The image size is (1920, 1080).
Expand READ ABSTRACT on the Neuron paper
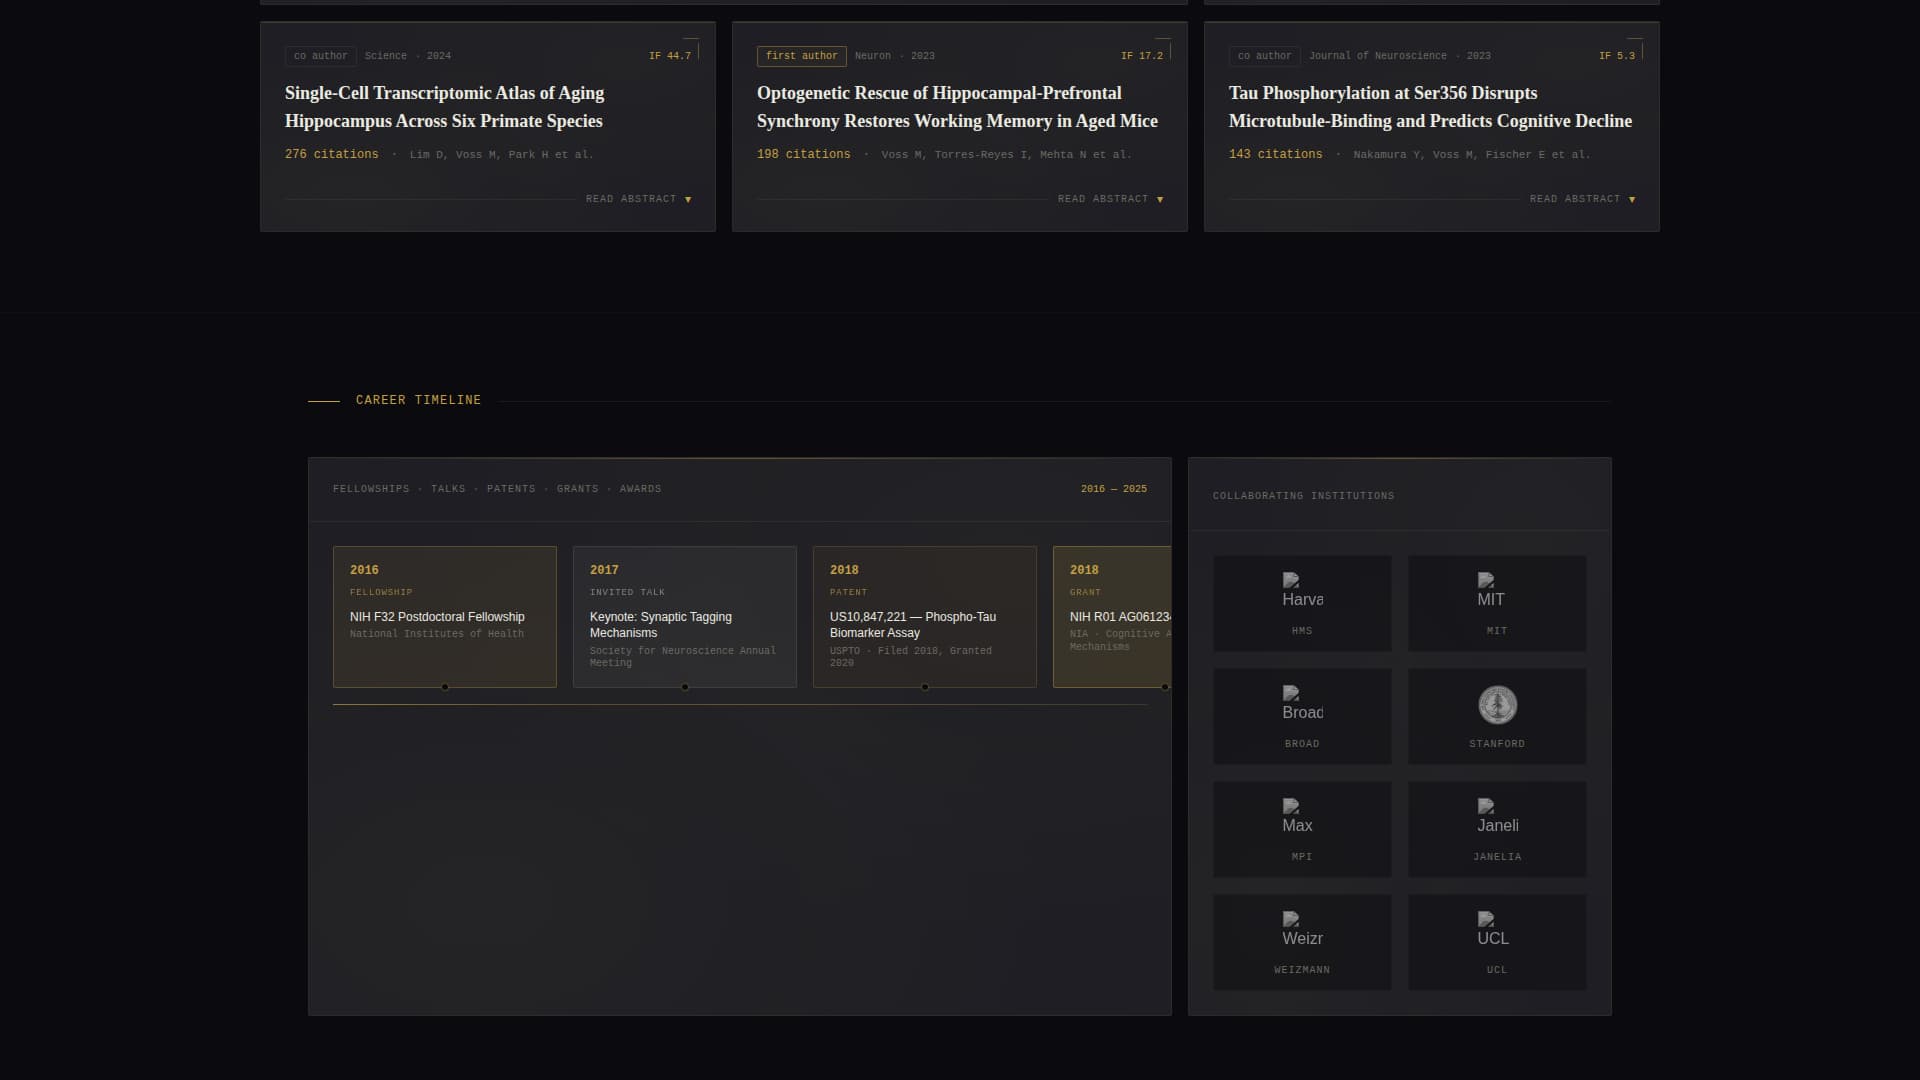tap(1110, 198)
